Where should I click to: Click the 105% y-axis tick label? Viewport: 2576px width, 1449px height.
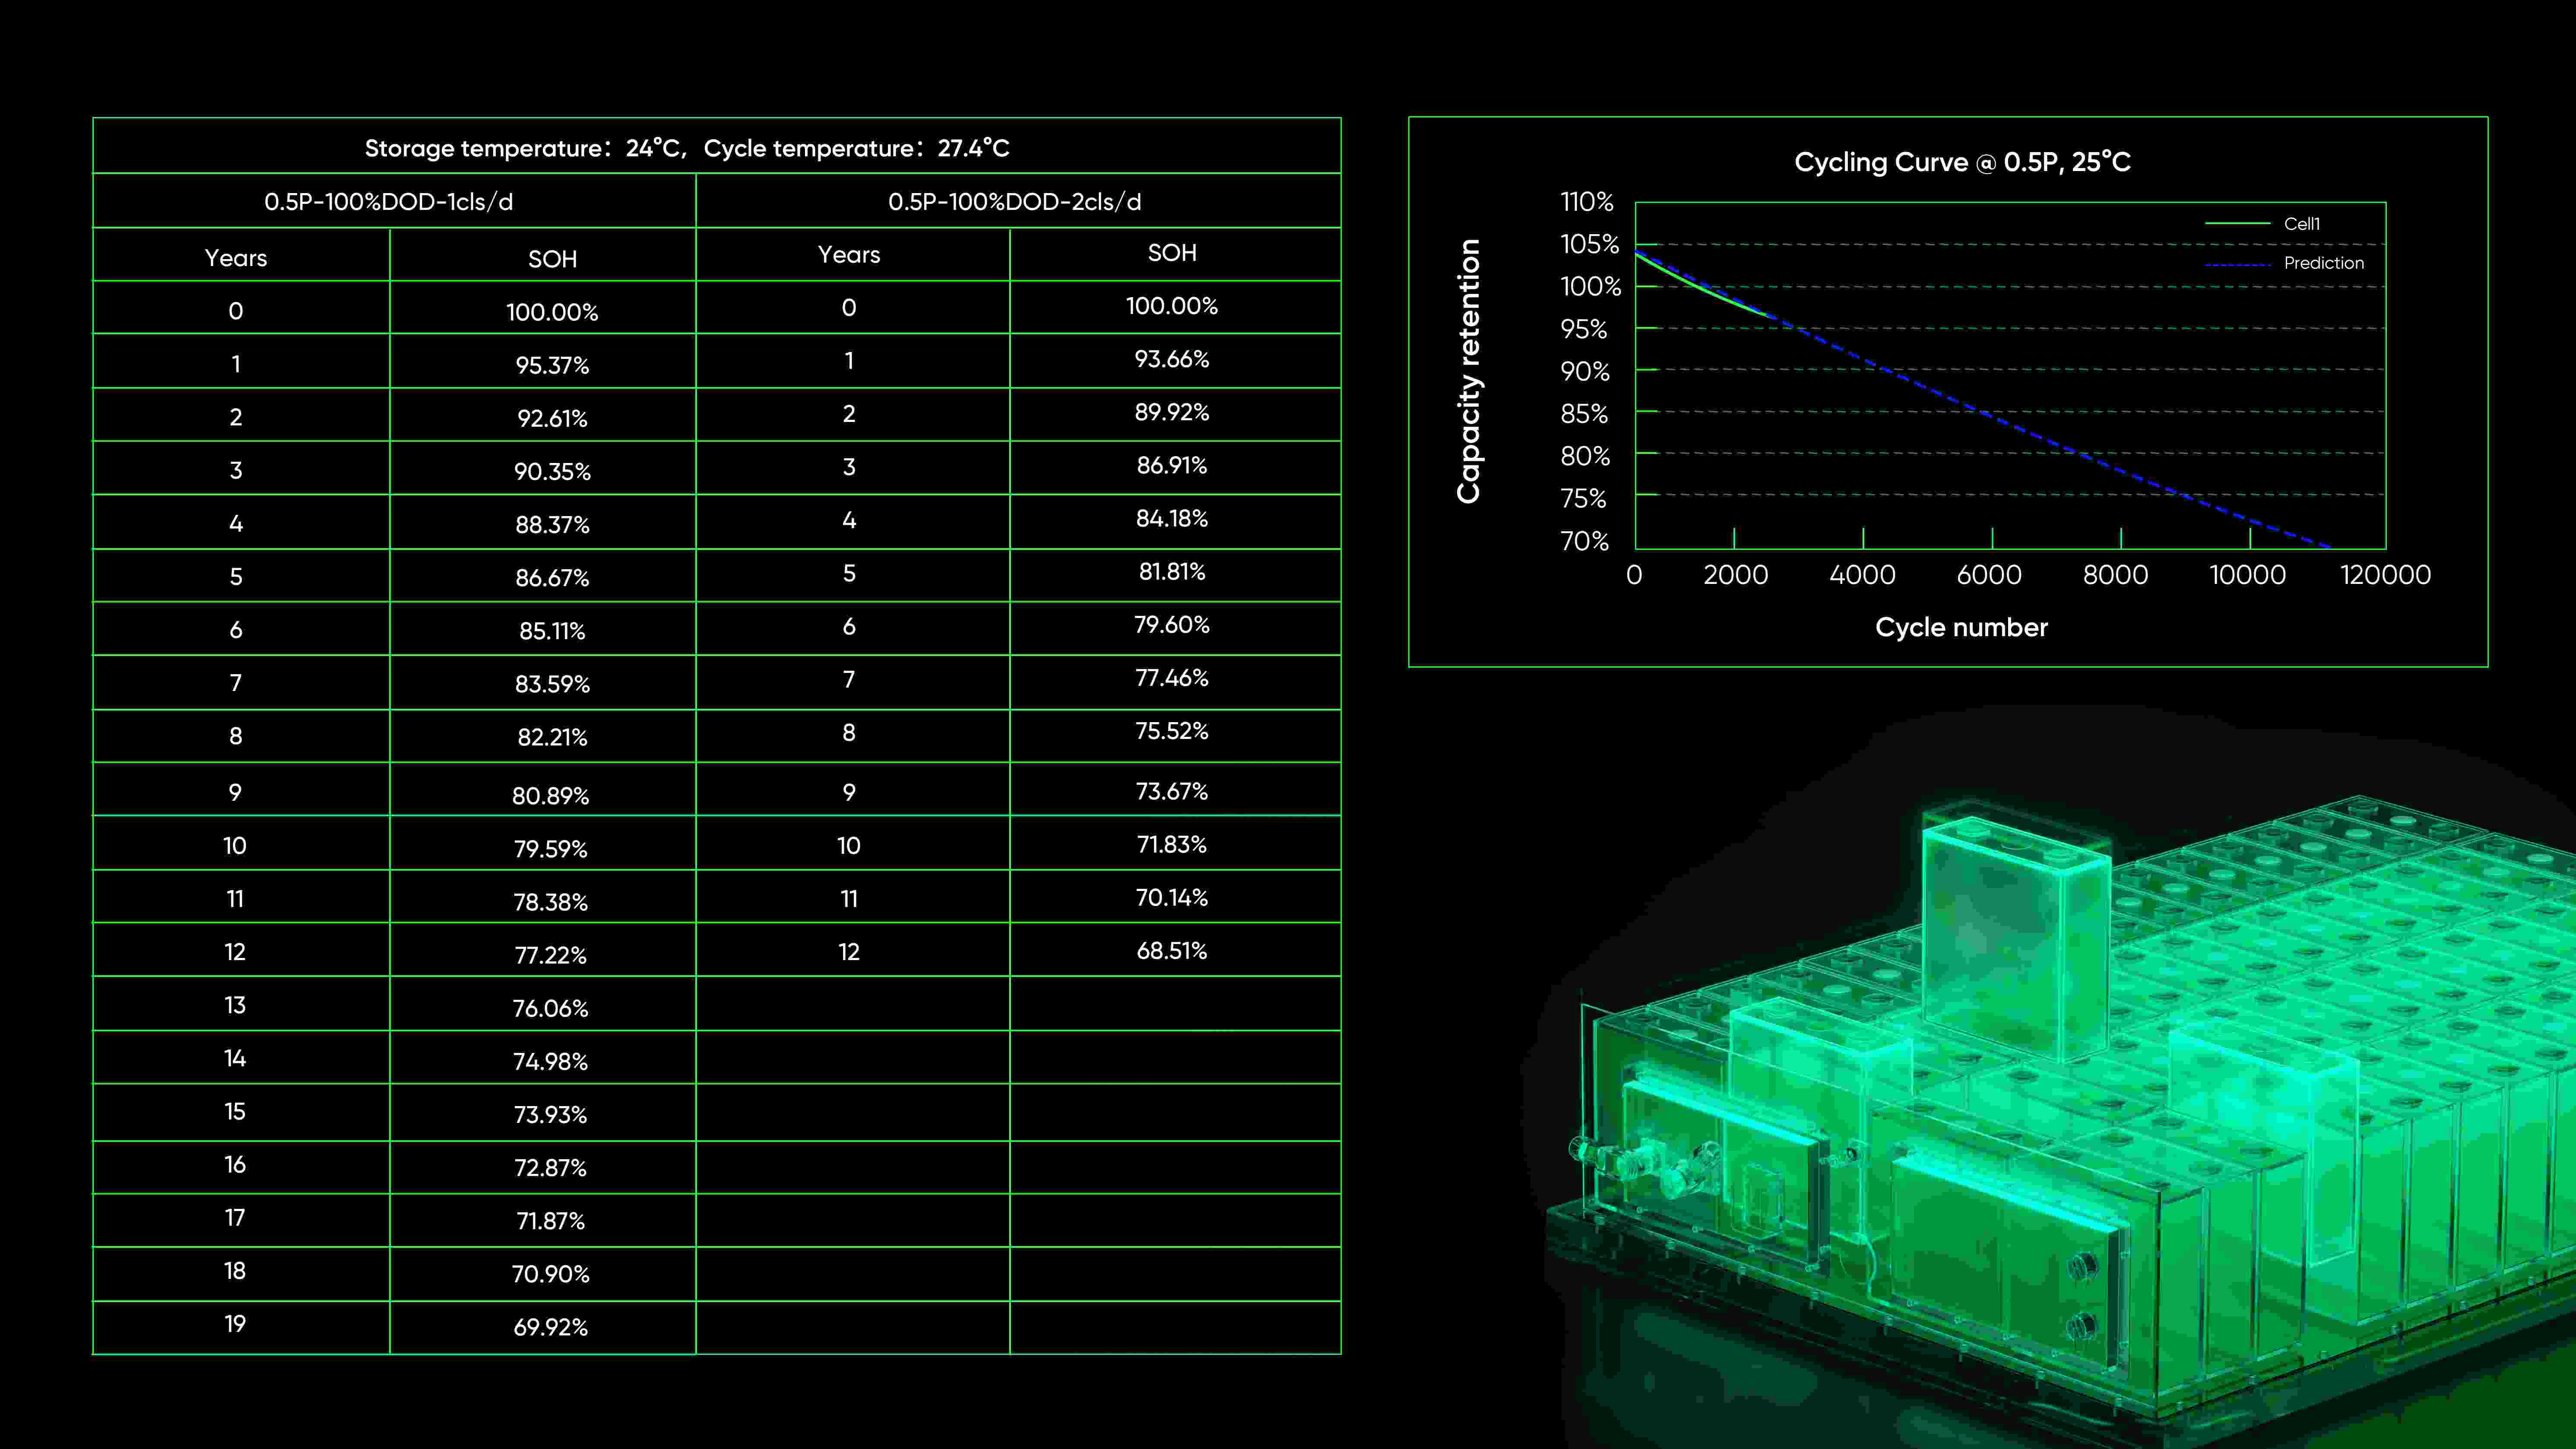pyautogui.click(x=1589, y=244)
